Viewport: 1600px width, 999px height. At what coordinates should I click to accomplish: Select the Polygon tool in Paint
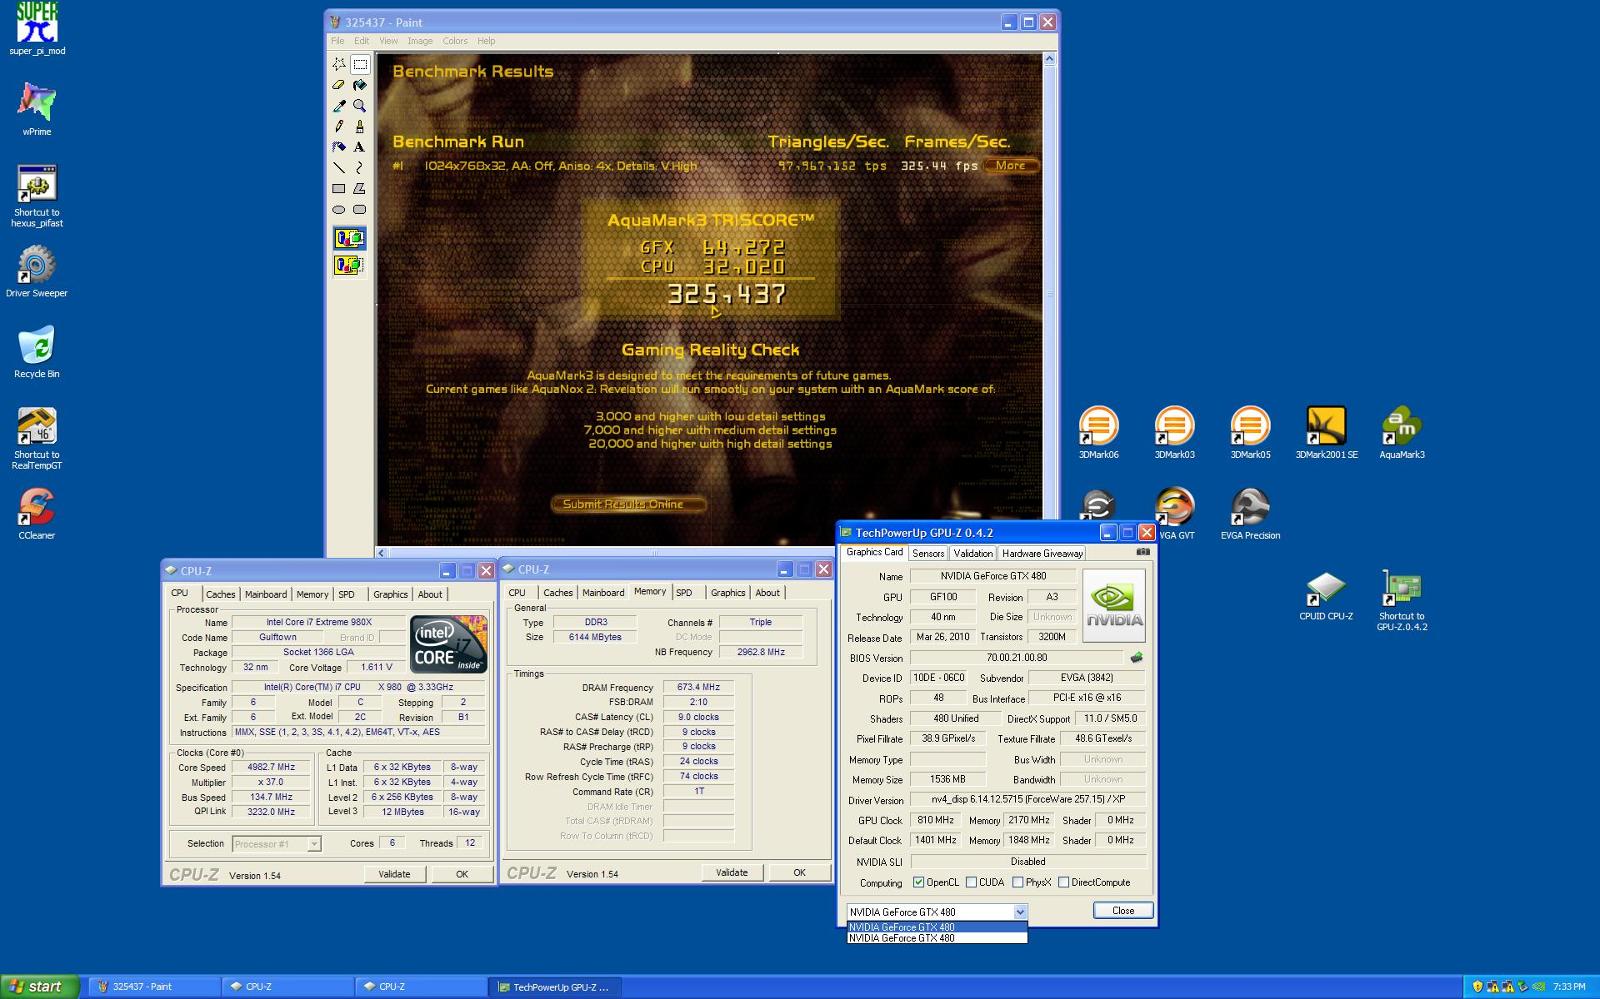[360, 188]
